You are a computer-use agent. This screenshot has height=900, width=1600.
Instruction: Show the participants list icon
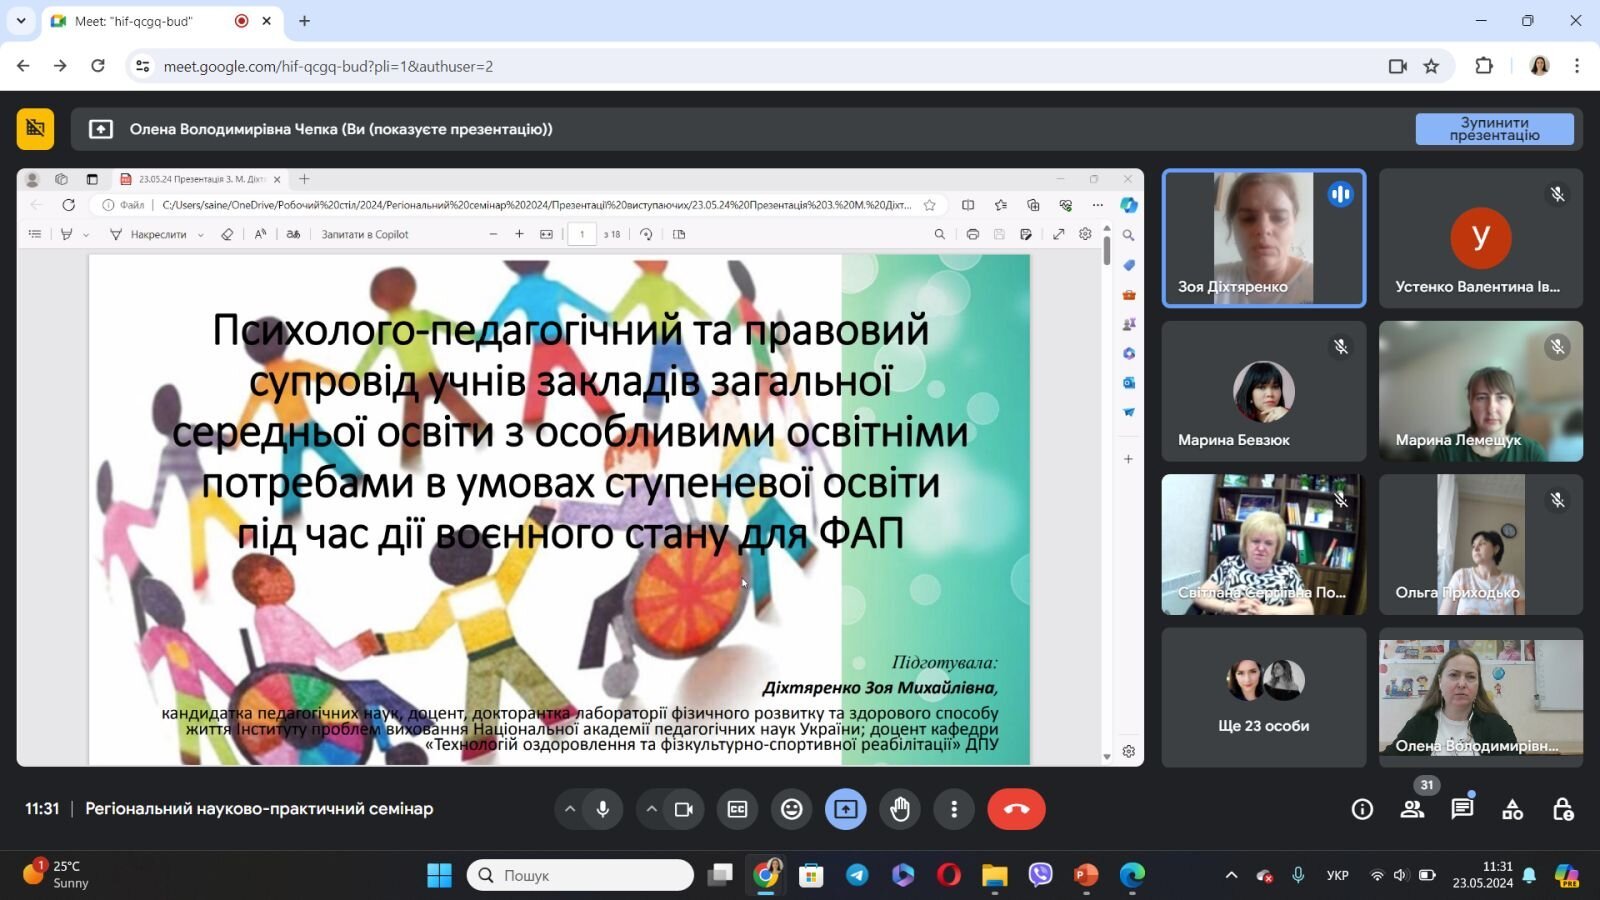(1412, 809)
